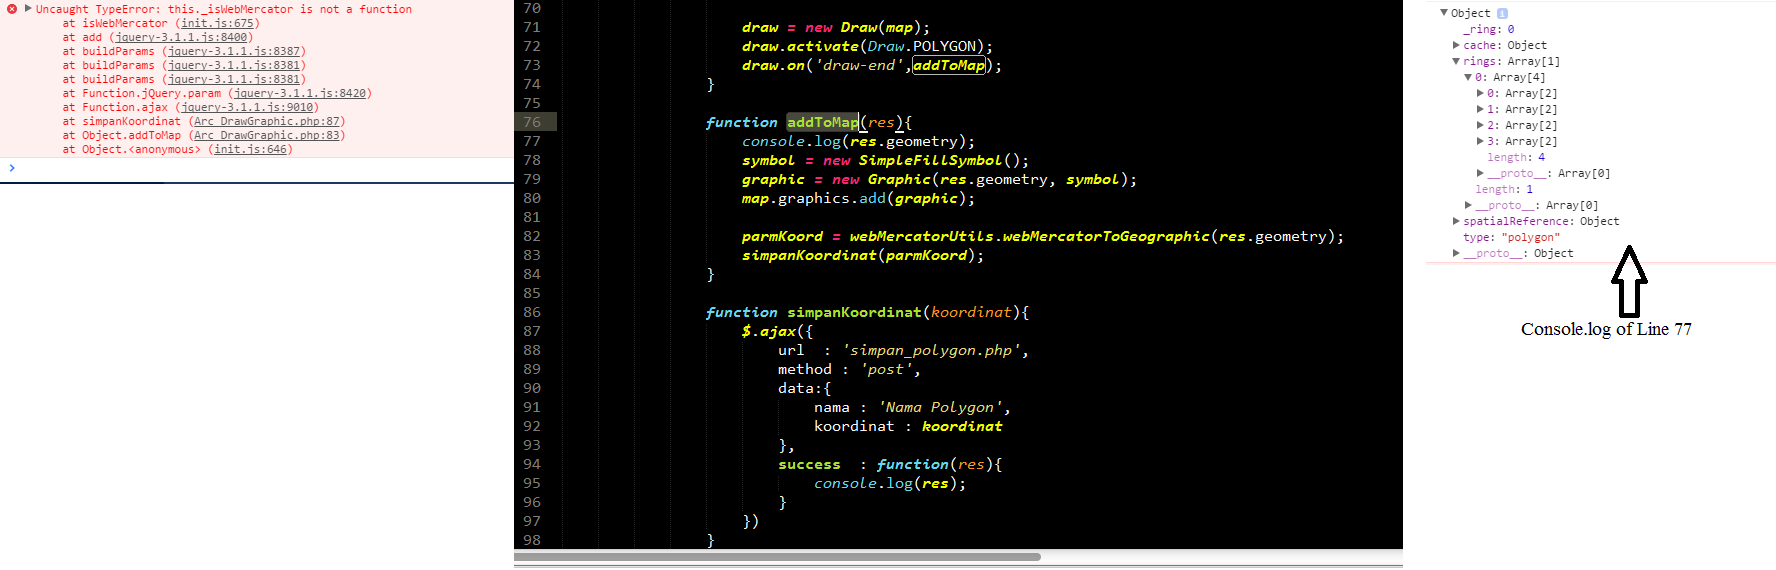This screenshot has width=1776, height=570.
Task: Click the info icon next to Object
Action: point(1502,13)
